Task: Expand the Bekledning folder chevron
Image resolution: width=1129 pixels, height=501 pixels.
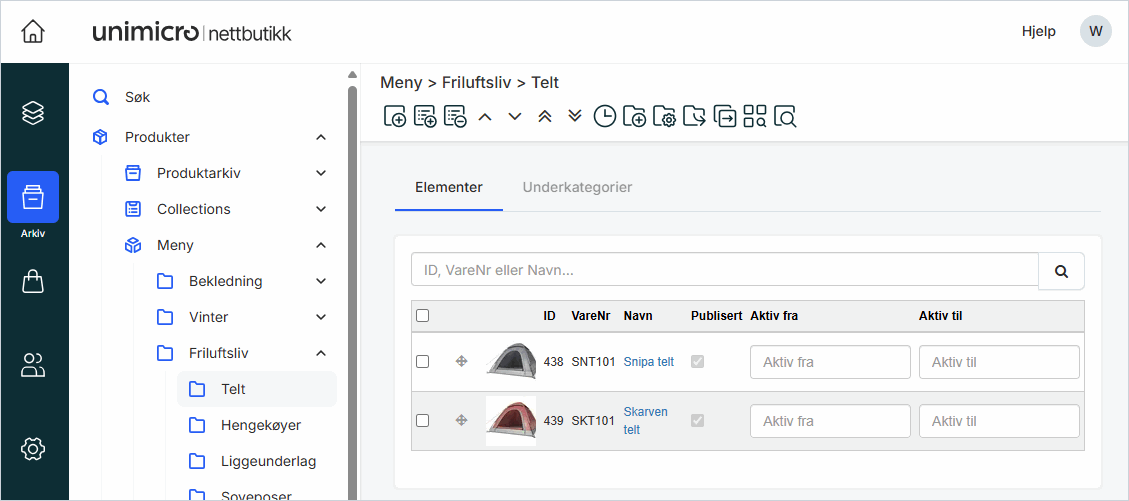Action: point(321,281)
